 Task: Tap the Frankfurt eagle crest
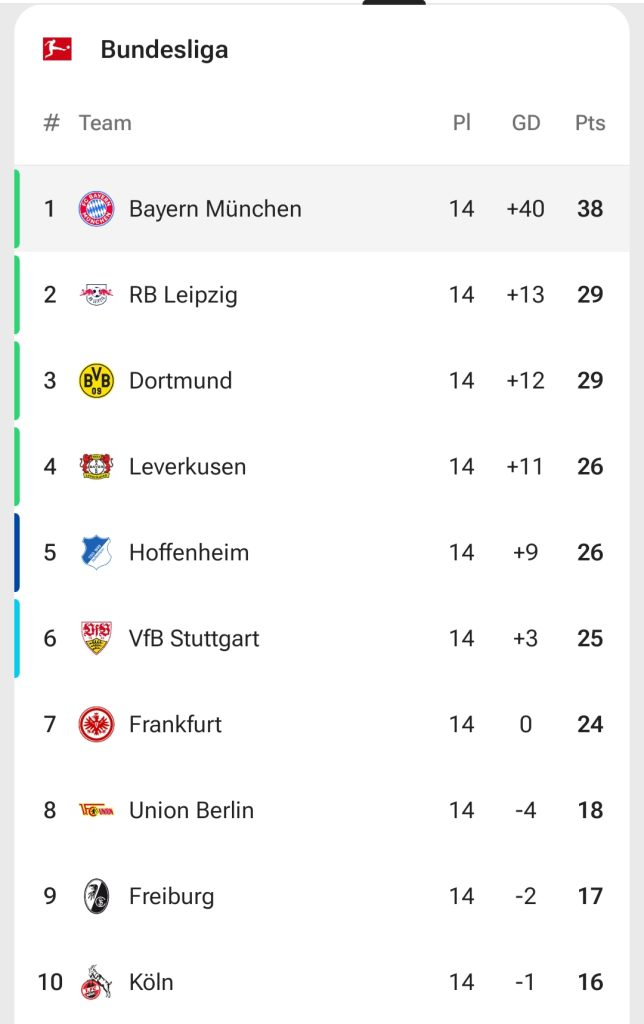[x=96, y=724]
